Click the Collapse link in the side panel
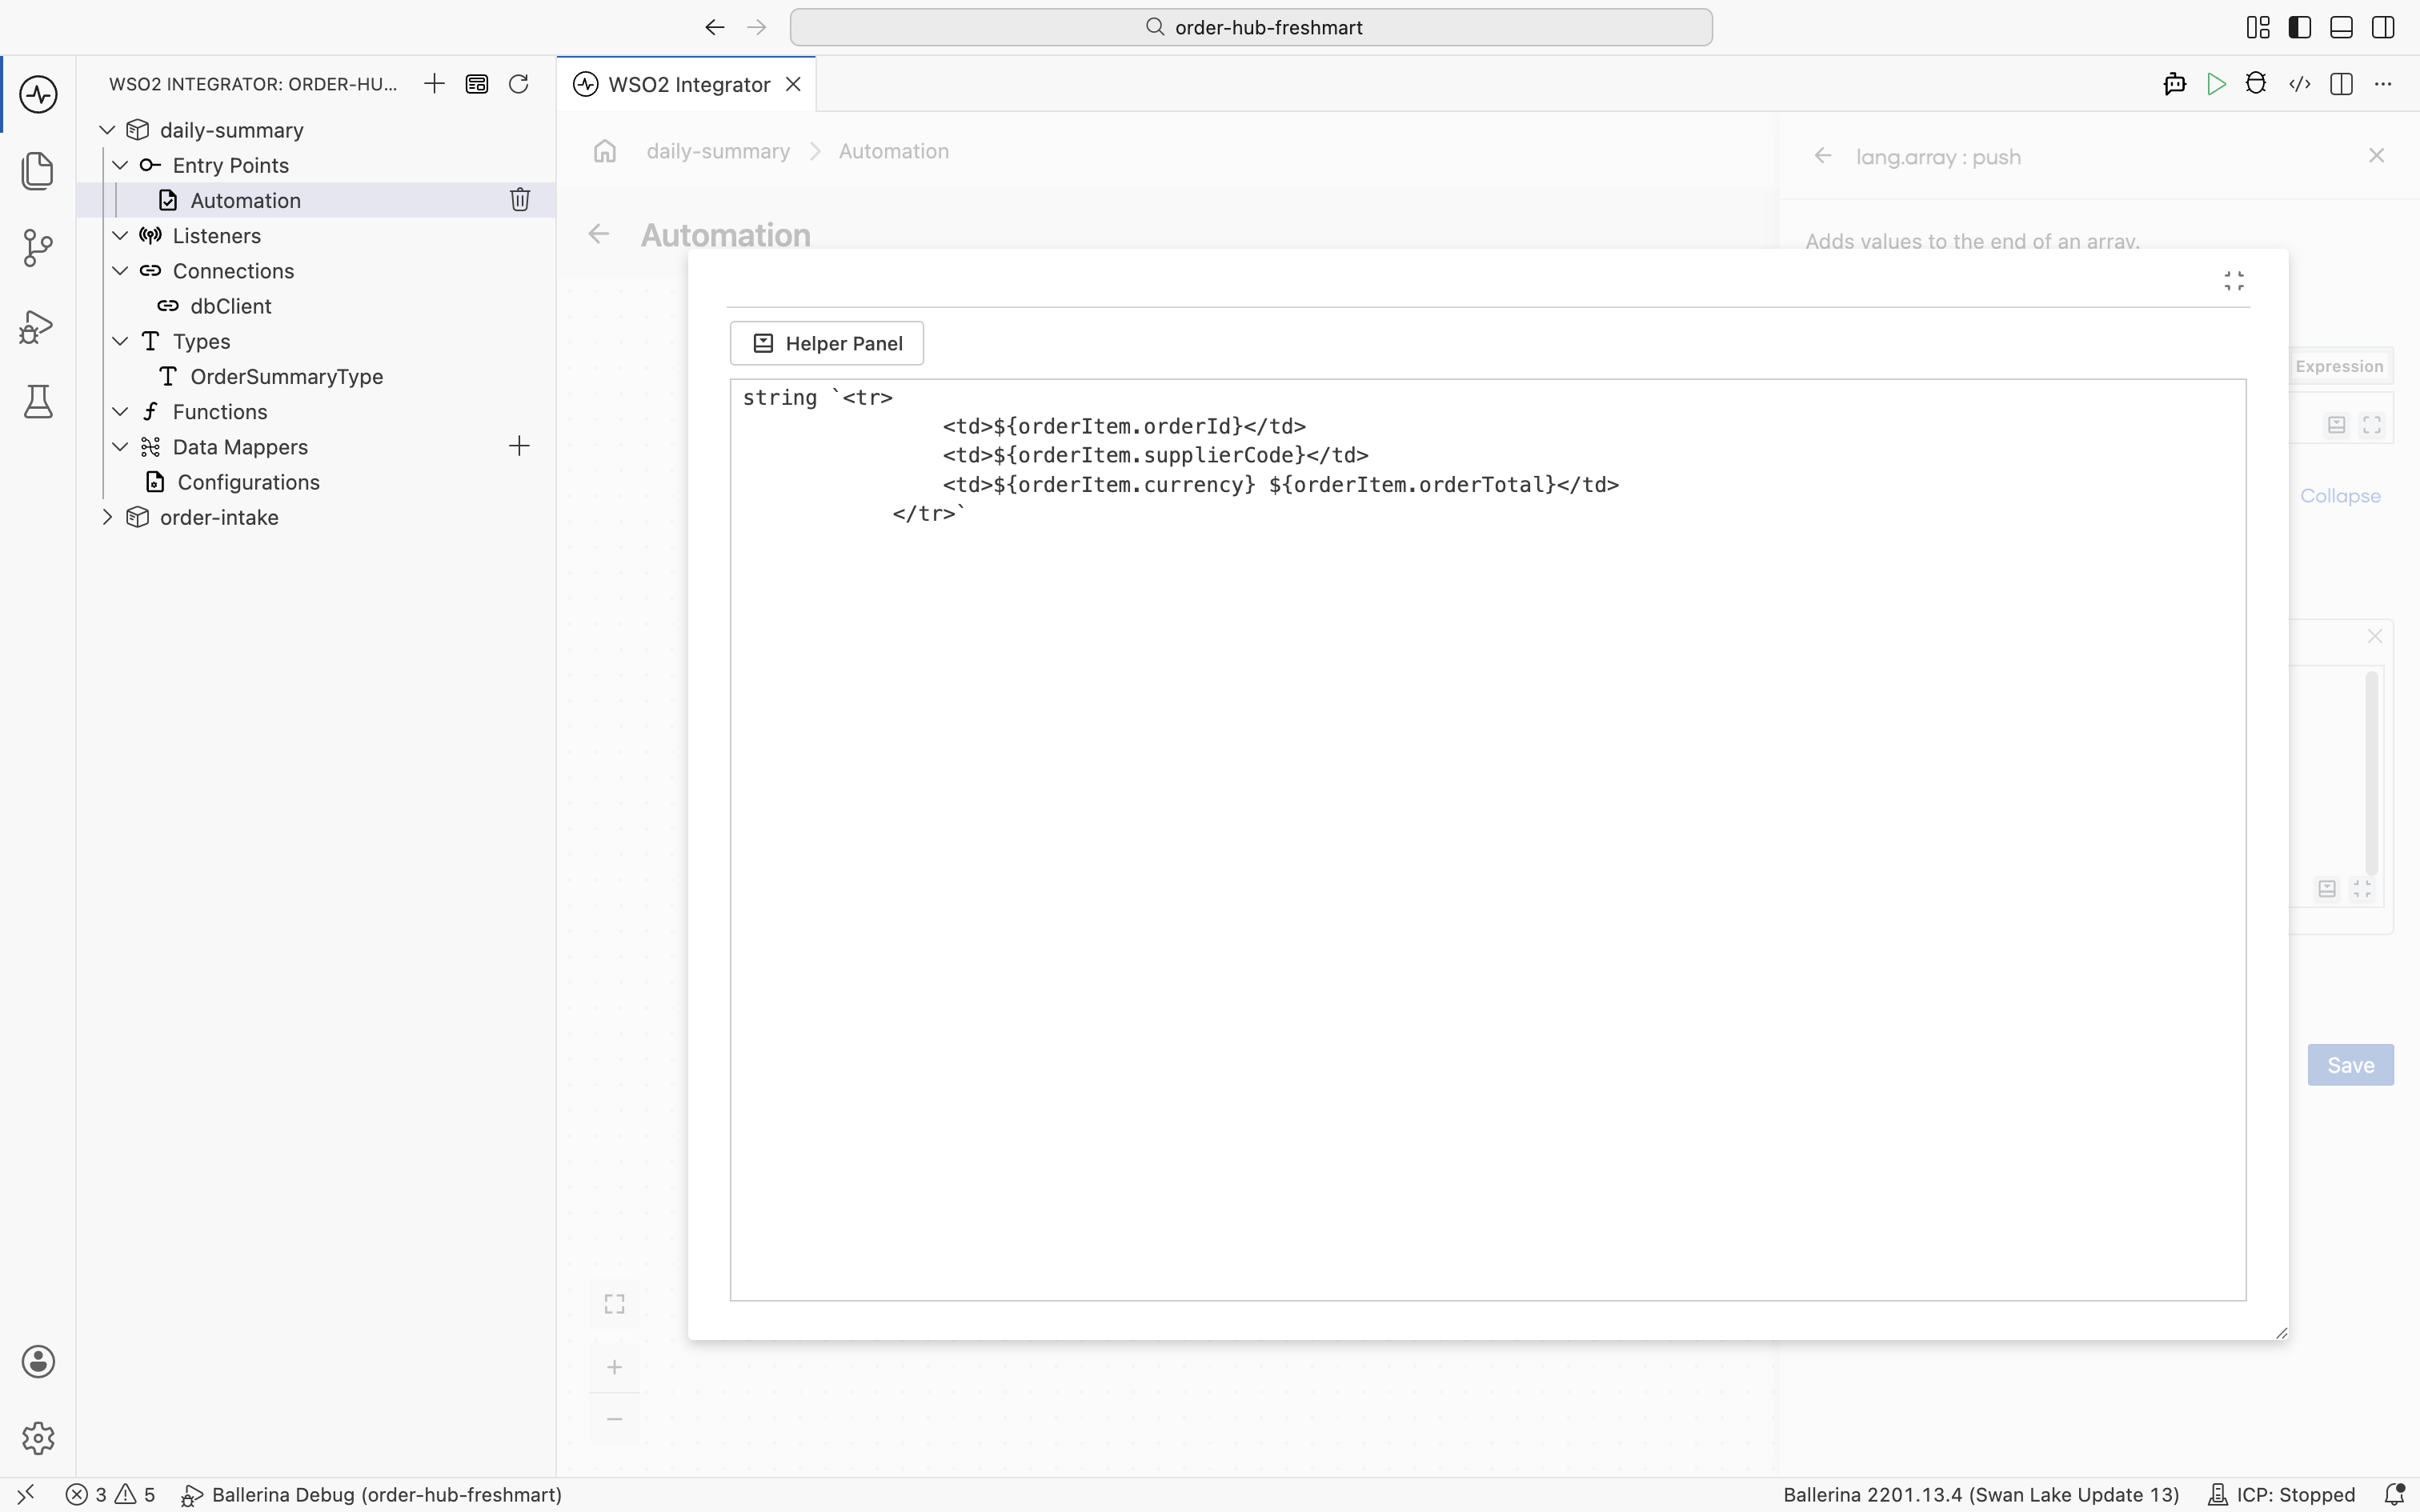The width and height of the screenshot is (2420, 1512). tap(2340, 496)
